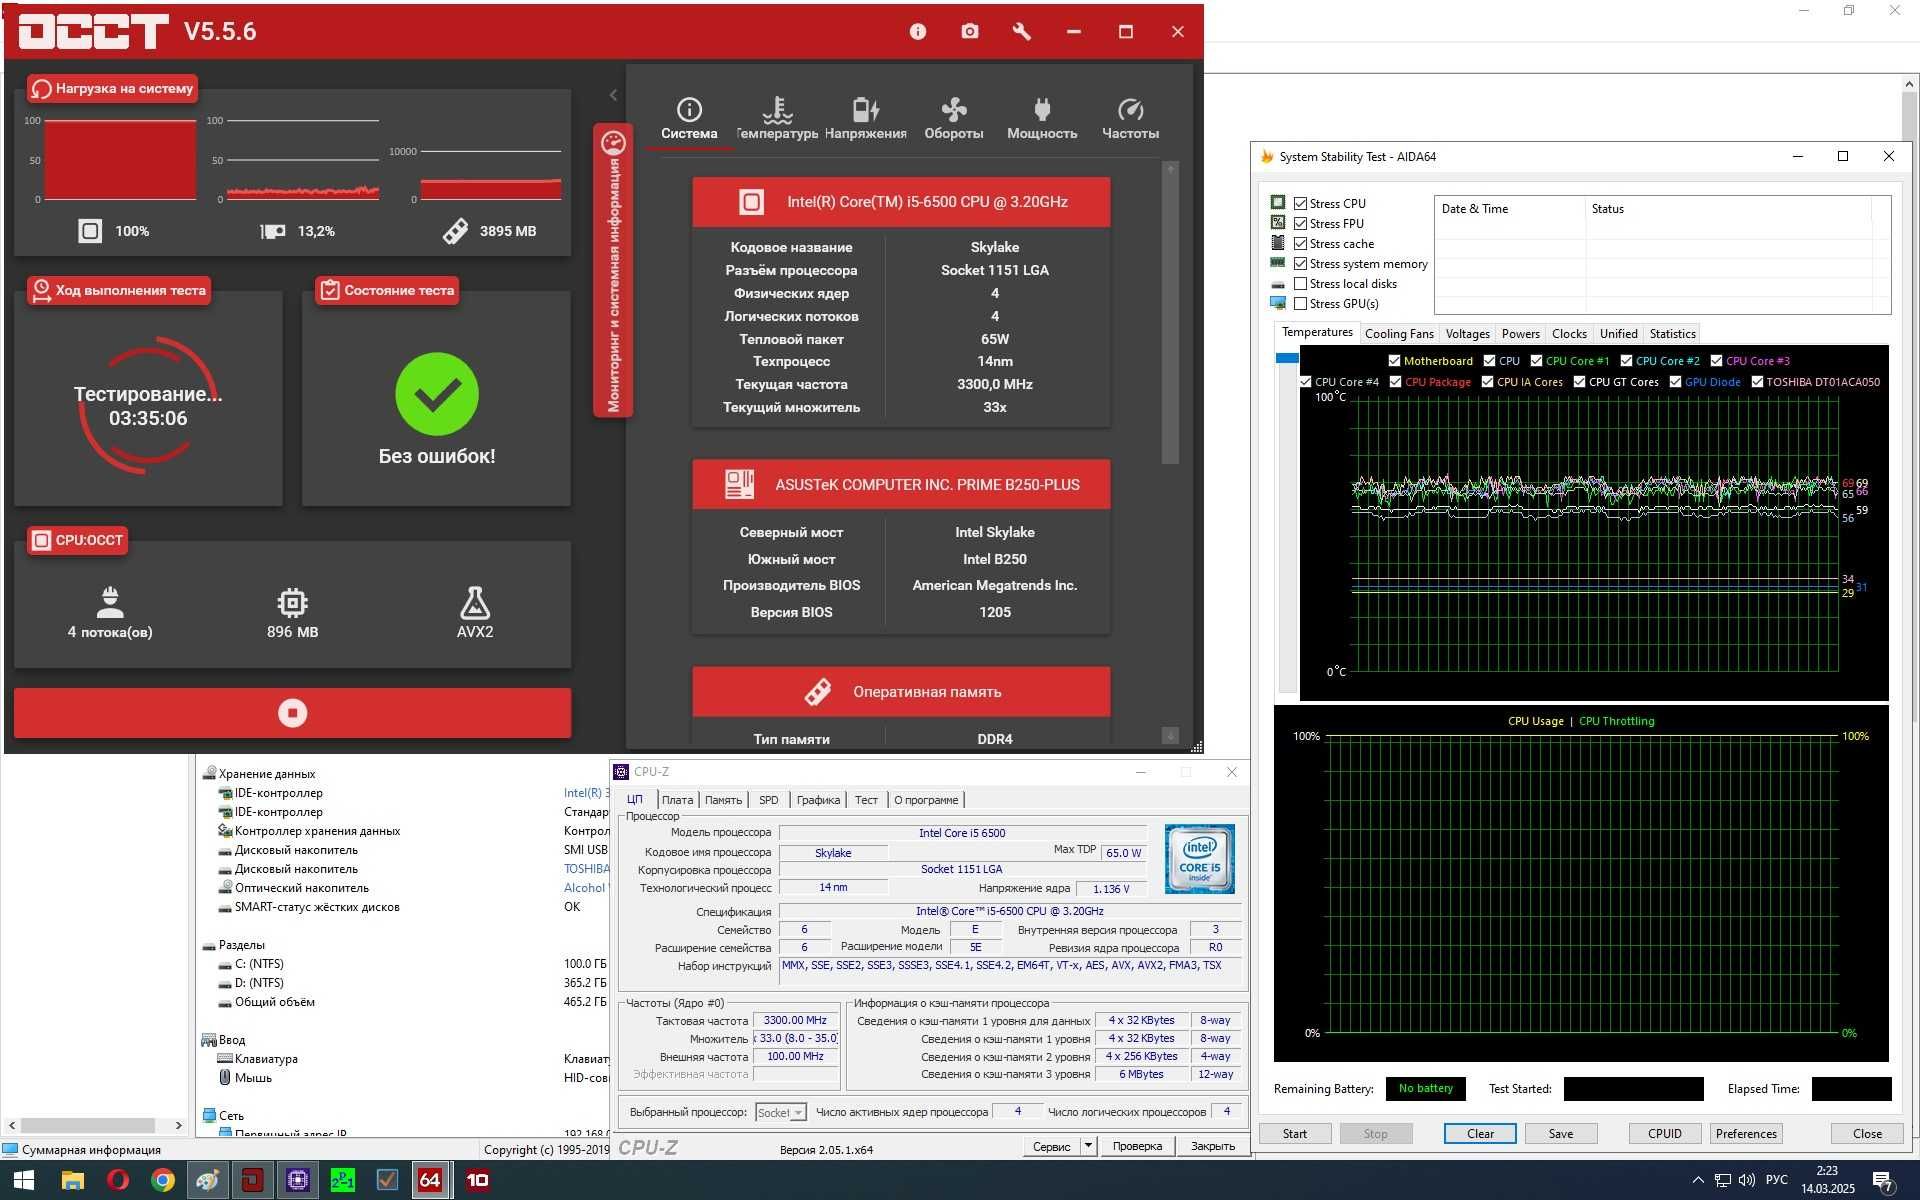Toggle CPU Package graph checkbox

point(1395,382)
